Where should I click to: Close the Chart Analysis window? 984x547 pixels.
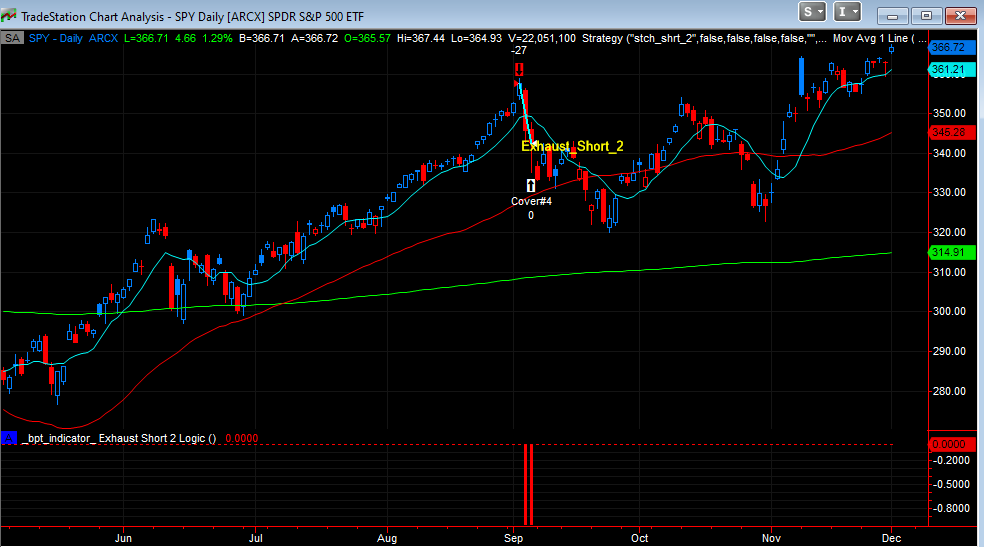click(x=960, y=15)
